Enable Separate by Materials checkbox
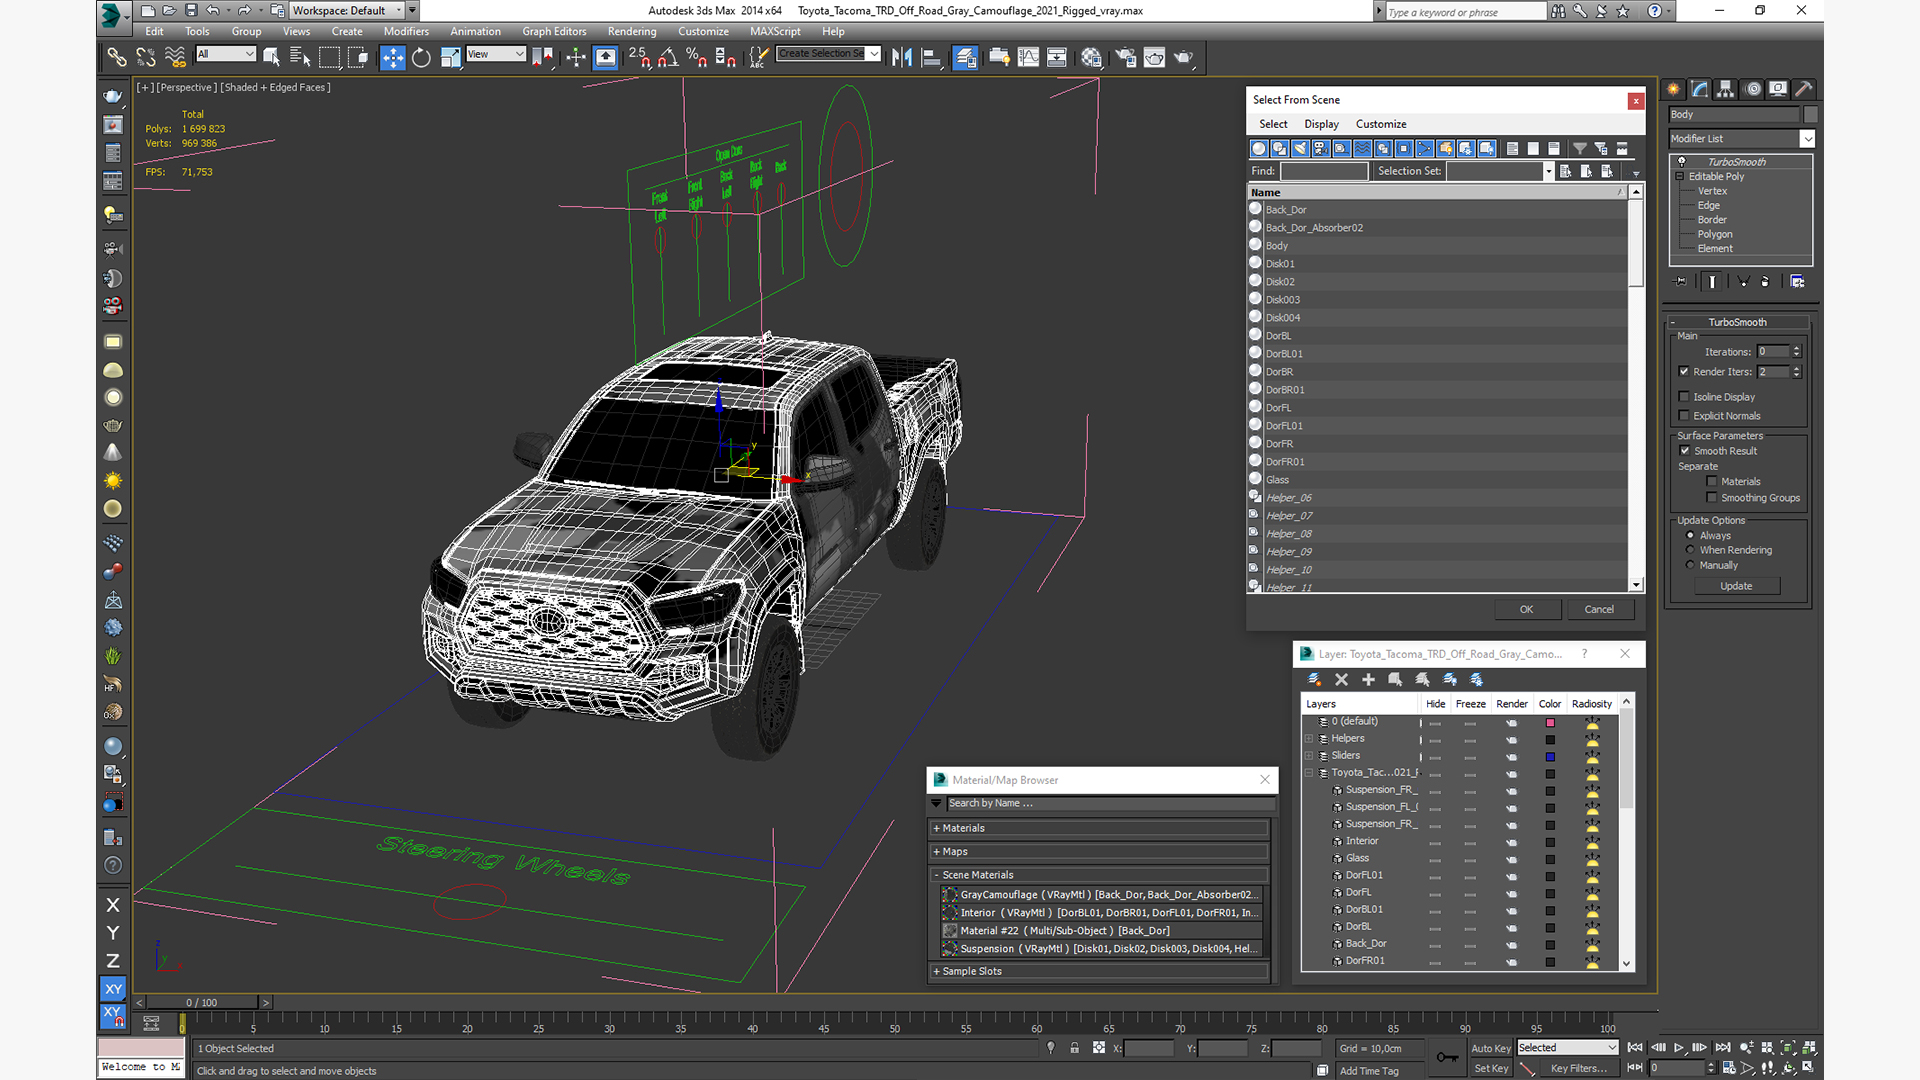 coord(1712,481)
